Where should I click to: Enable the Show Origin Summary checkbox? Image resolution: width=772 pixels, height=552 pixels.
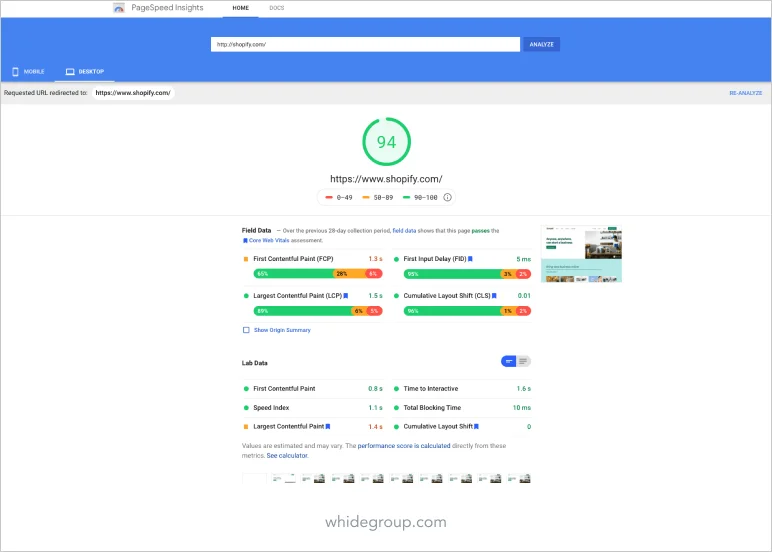point(246,330)
